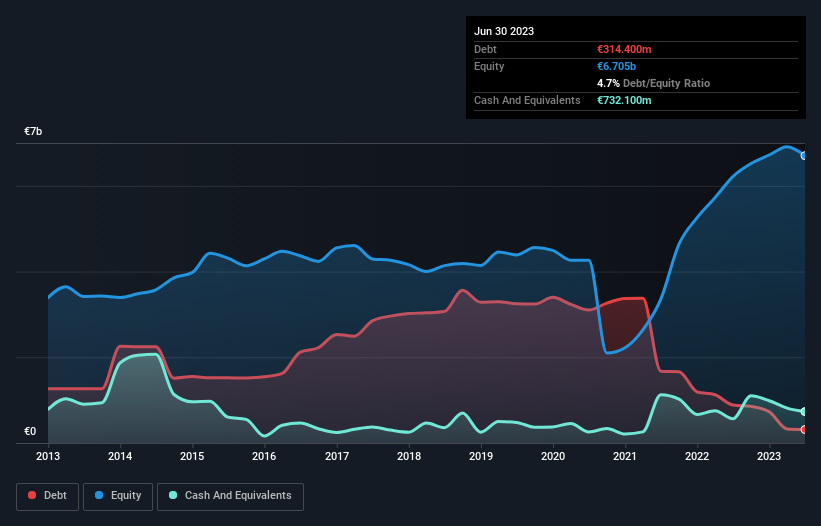This screenshot has height=526, width=821.
Task: Click the €0 y-axis label
Action: 30,431
